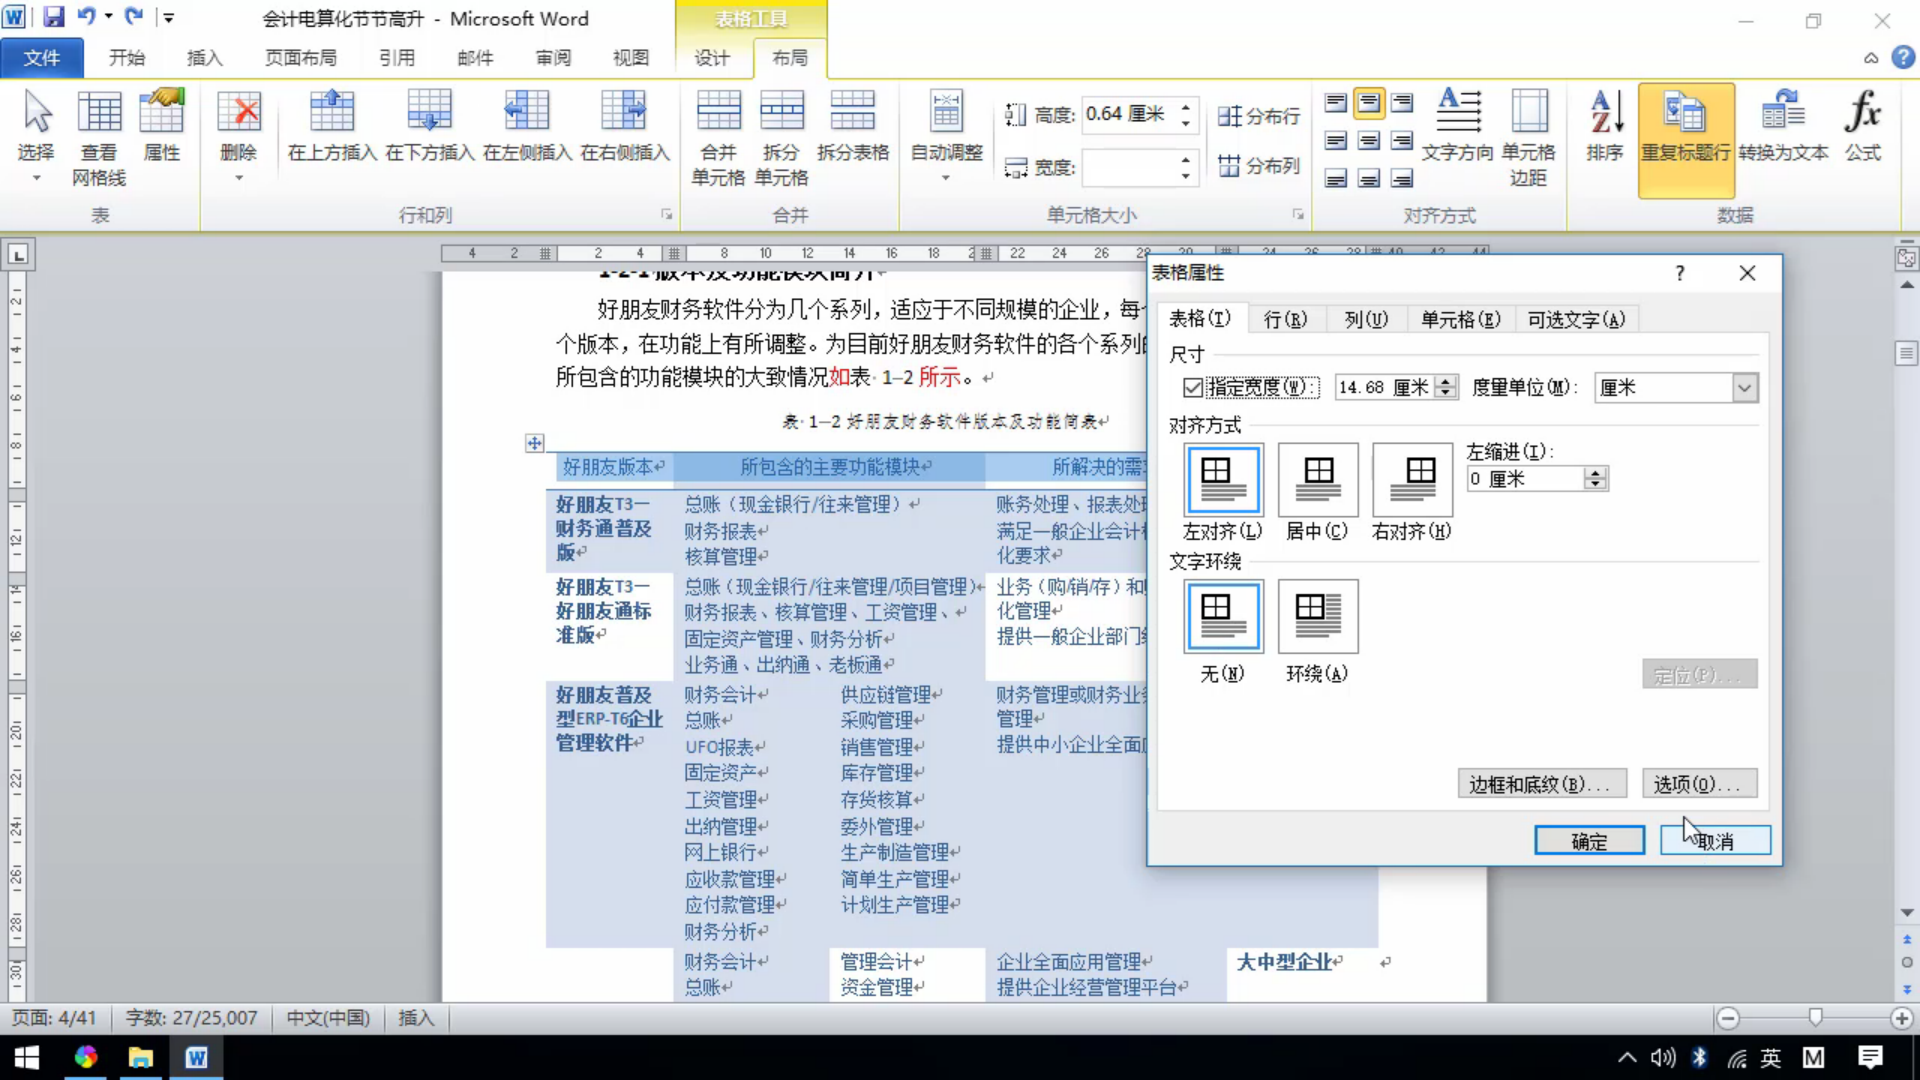Open the 度量单位 unit dropdown
The height and width of the screenshot is (1080, 1920).
pyautogui.click(x=1744, y=387)
